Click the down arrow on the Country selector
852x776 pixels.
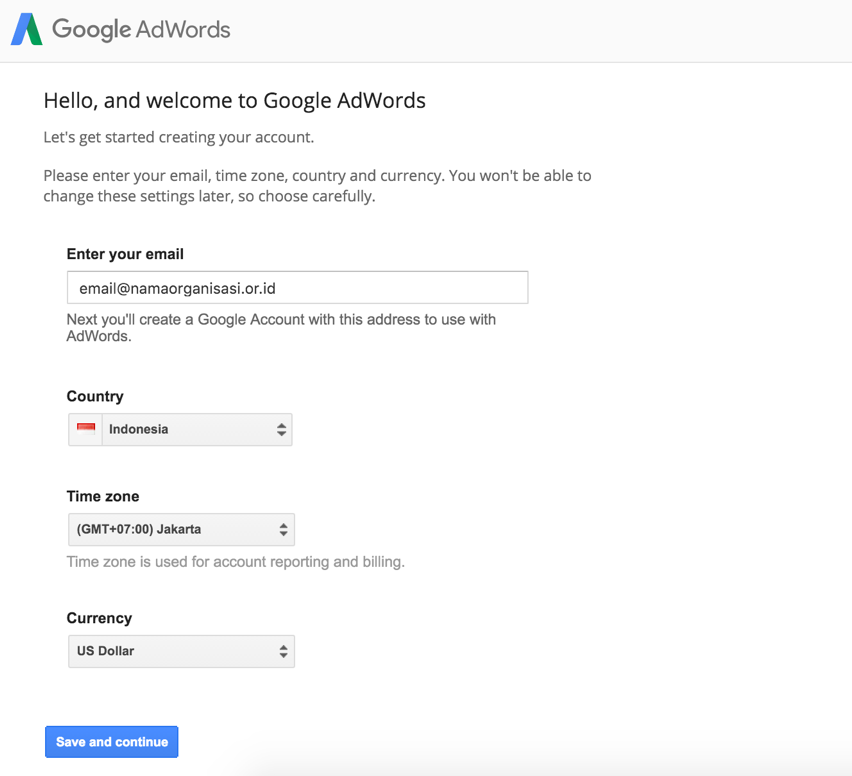[x=281, y=433]
